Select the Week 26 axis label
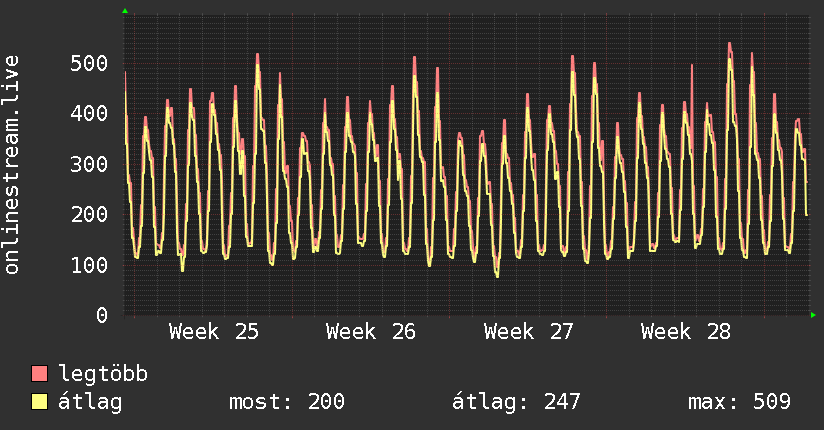The height and width of the screenshot is (430, 824). click(x=371, y=332)
